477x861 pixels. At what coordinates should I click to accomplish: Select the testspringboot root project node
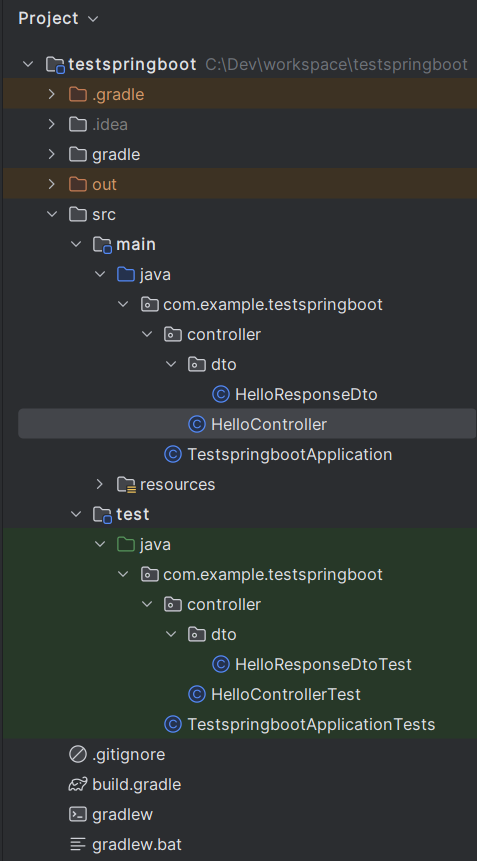coord(132,64)
